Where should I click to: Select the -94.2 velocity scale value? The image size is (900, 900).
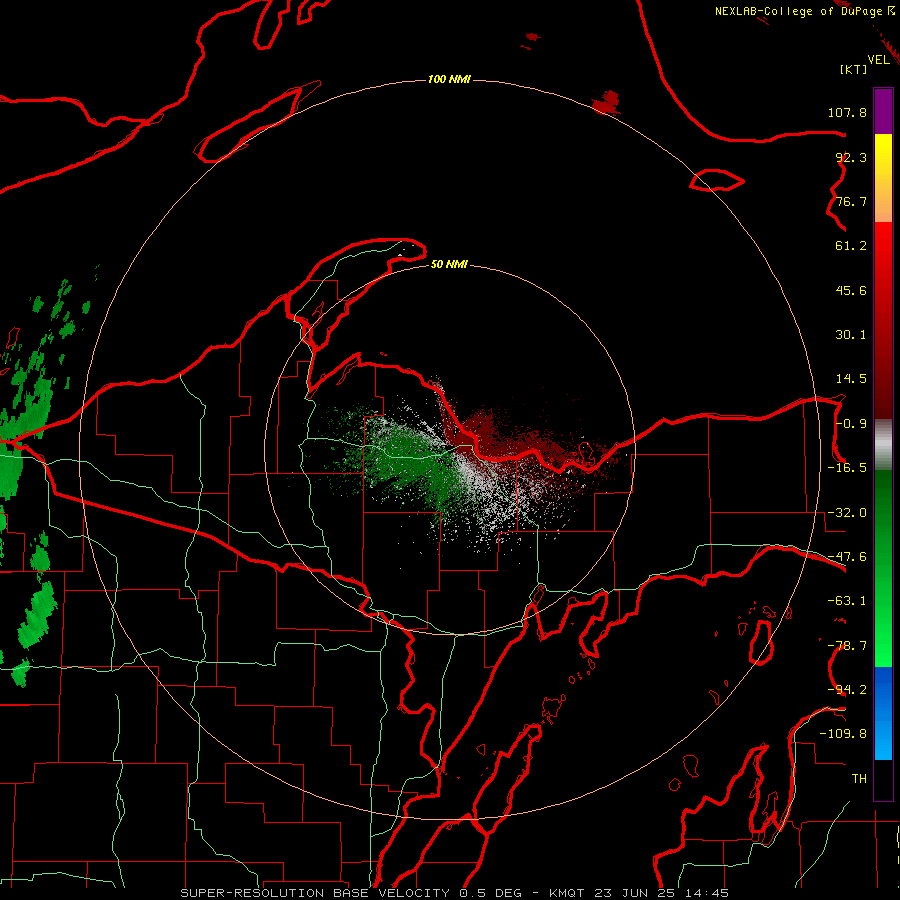pos(847,690)
